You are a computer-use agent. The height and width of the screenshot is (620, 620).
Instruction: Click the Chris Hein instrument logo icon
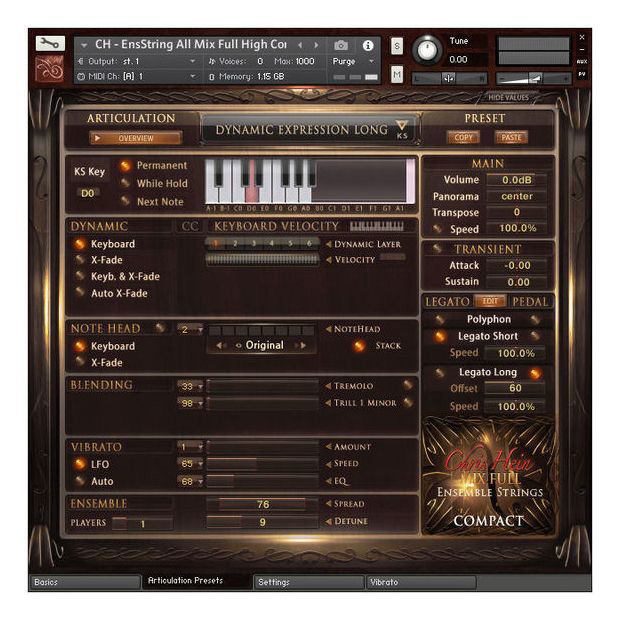pos(50,68)
